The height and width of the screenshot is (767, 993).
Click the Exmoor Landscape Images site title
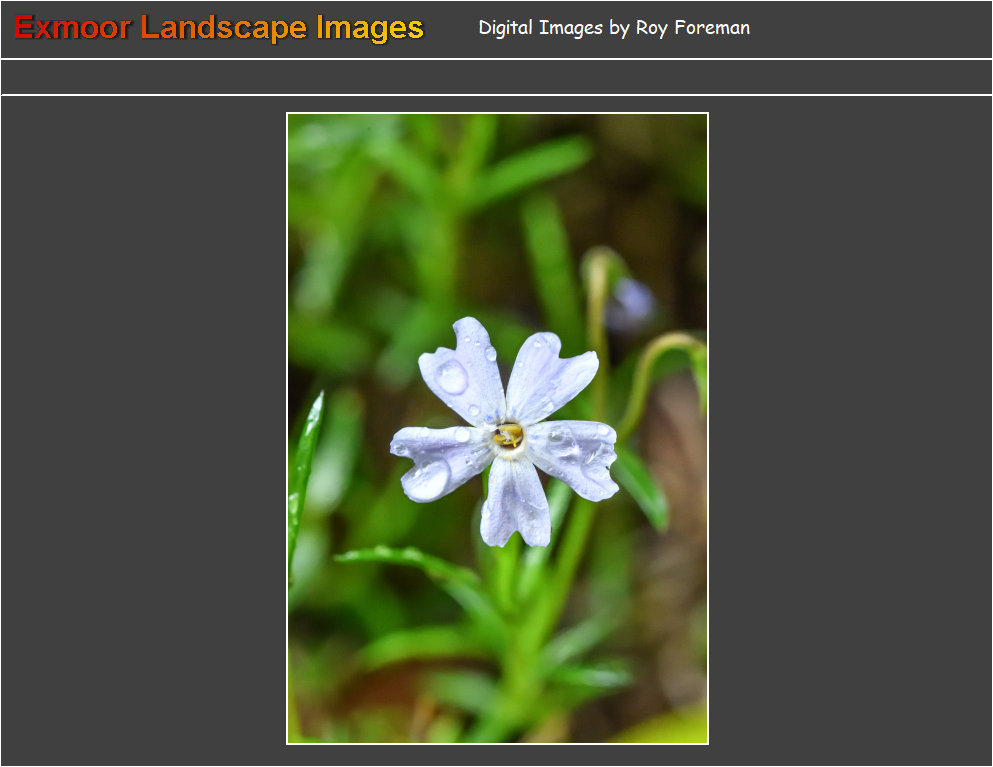[219, 28]
